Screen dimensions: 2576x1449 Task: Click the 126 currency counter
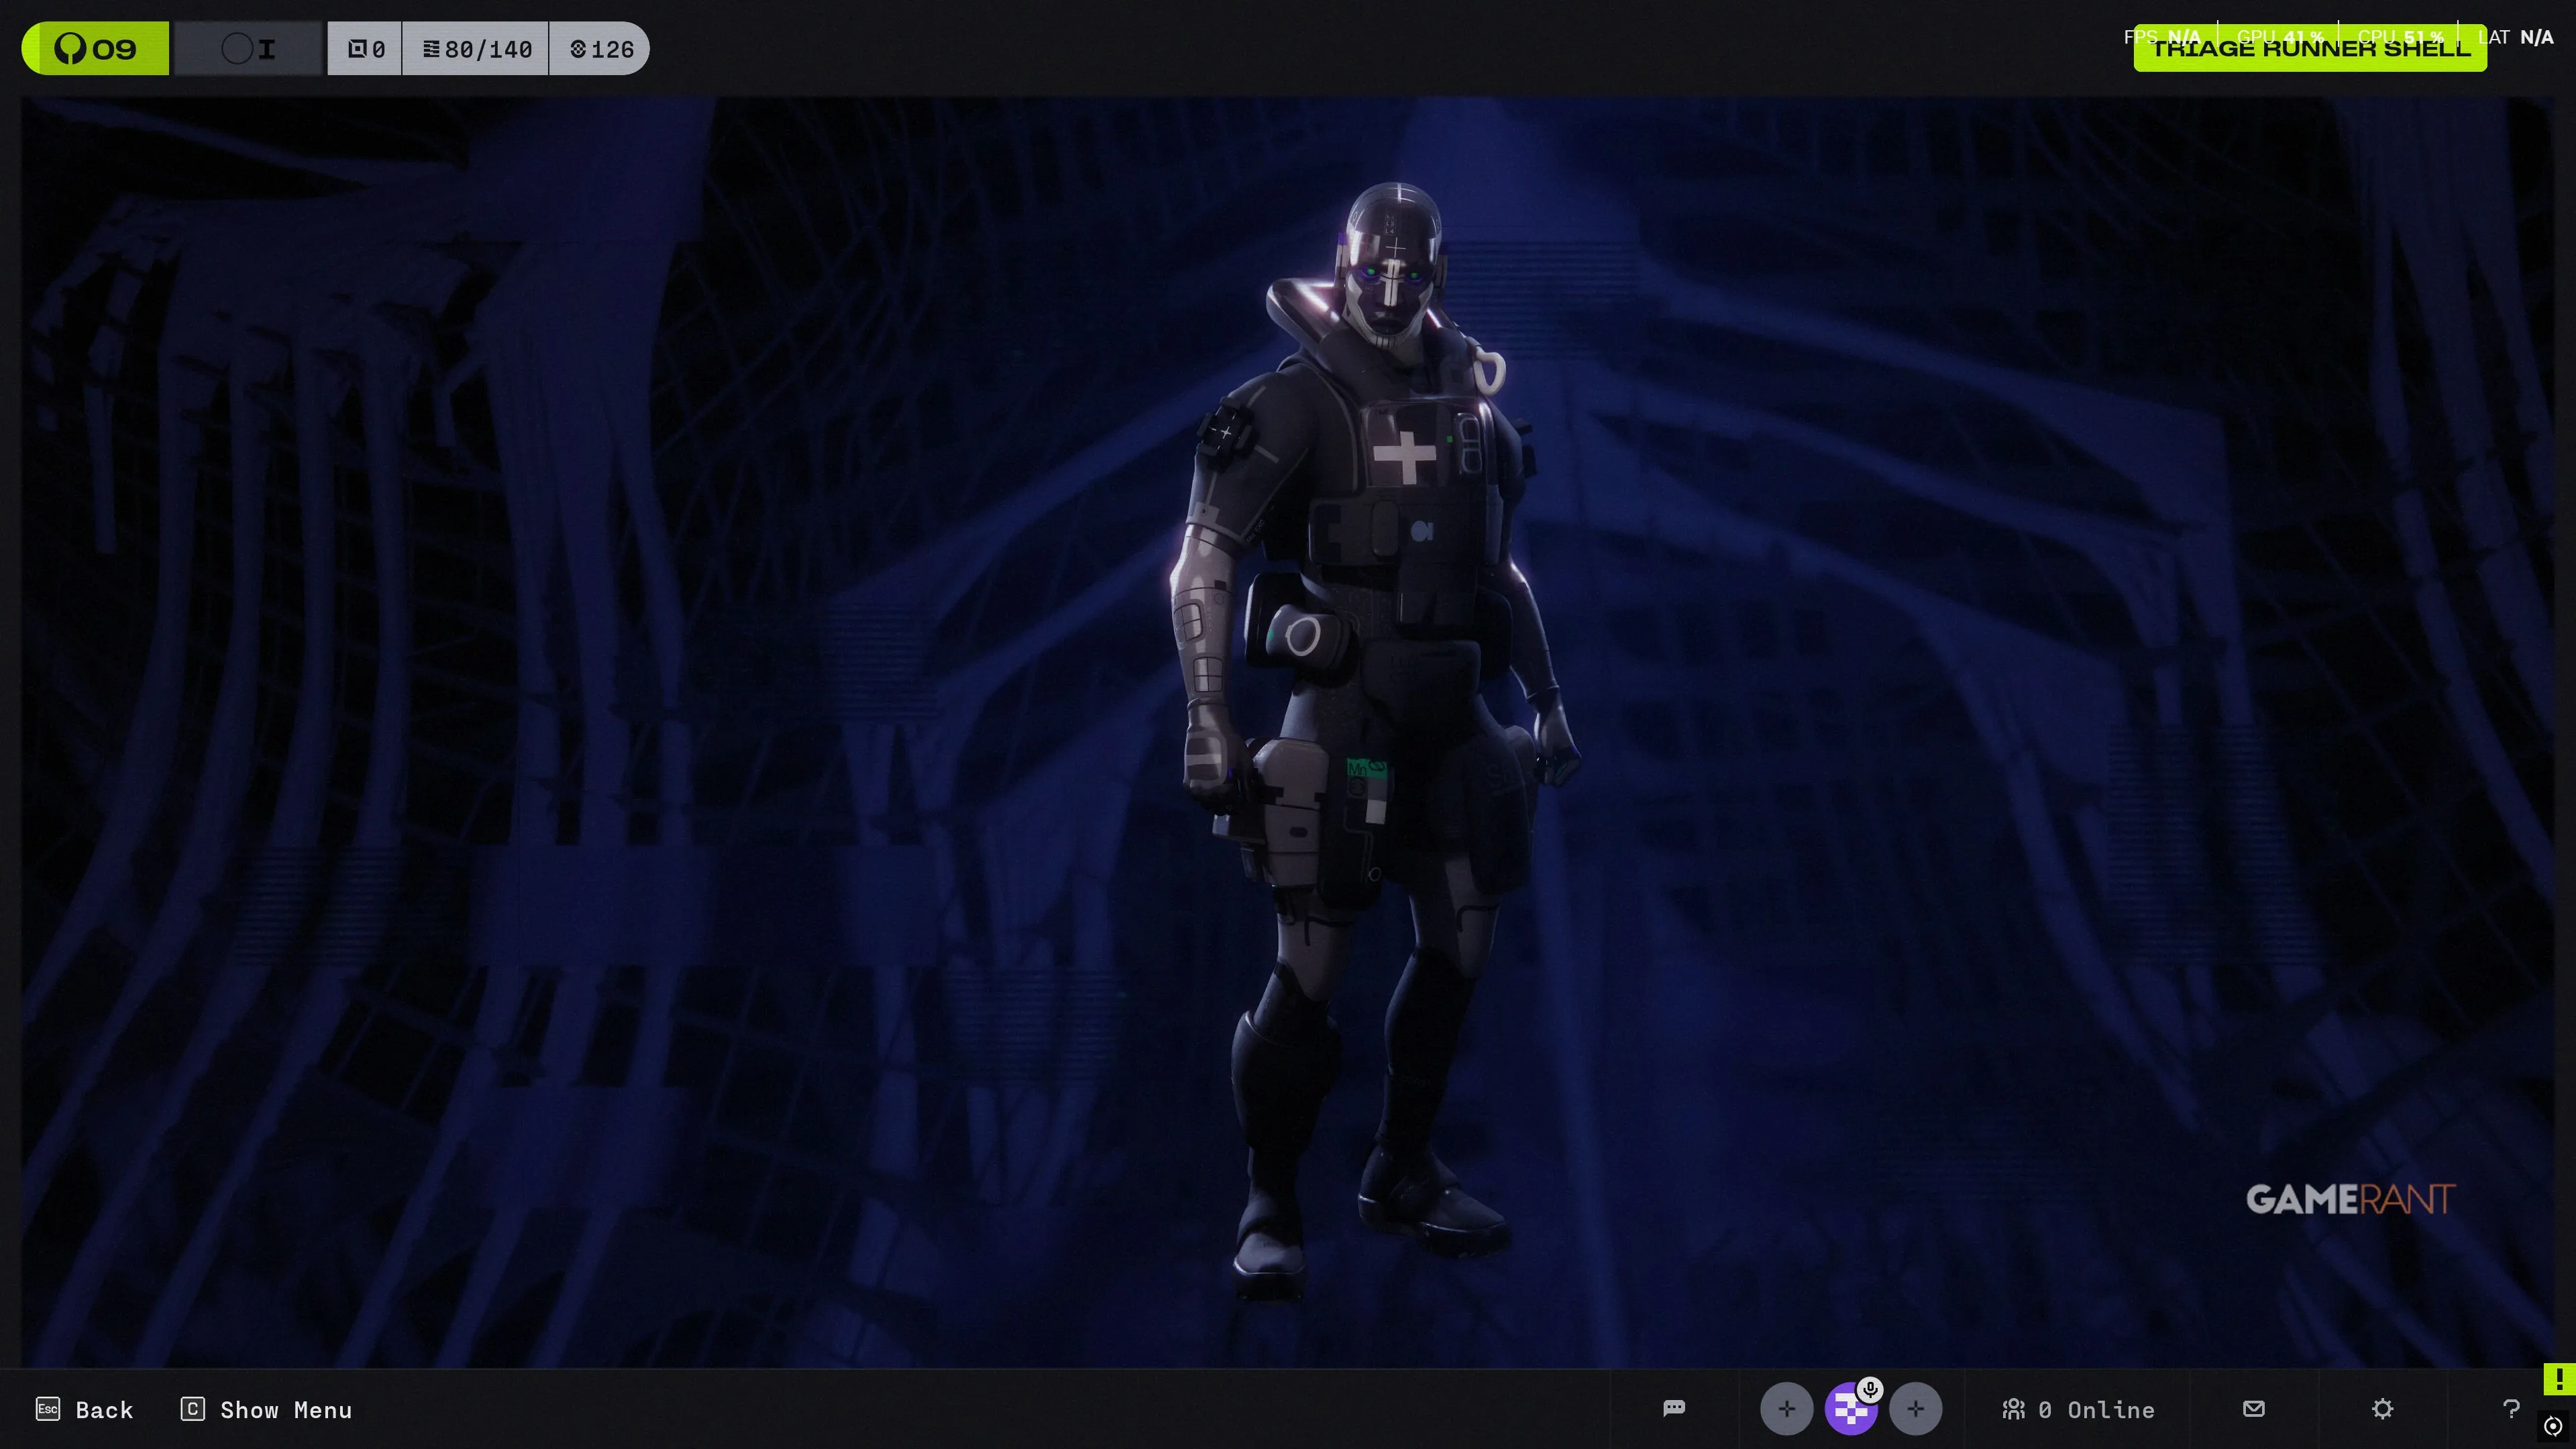pos(601,48)
